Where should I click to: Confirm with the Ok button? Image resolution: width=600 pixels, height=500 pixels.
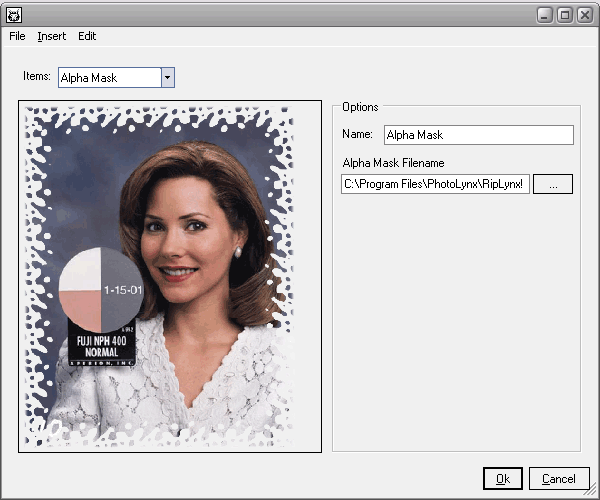pyautogui.click(x=502, y=479)
